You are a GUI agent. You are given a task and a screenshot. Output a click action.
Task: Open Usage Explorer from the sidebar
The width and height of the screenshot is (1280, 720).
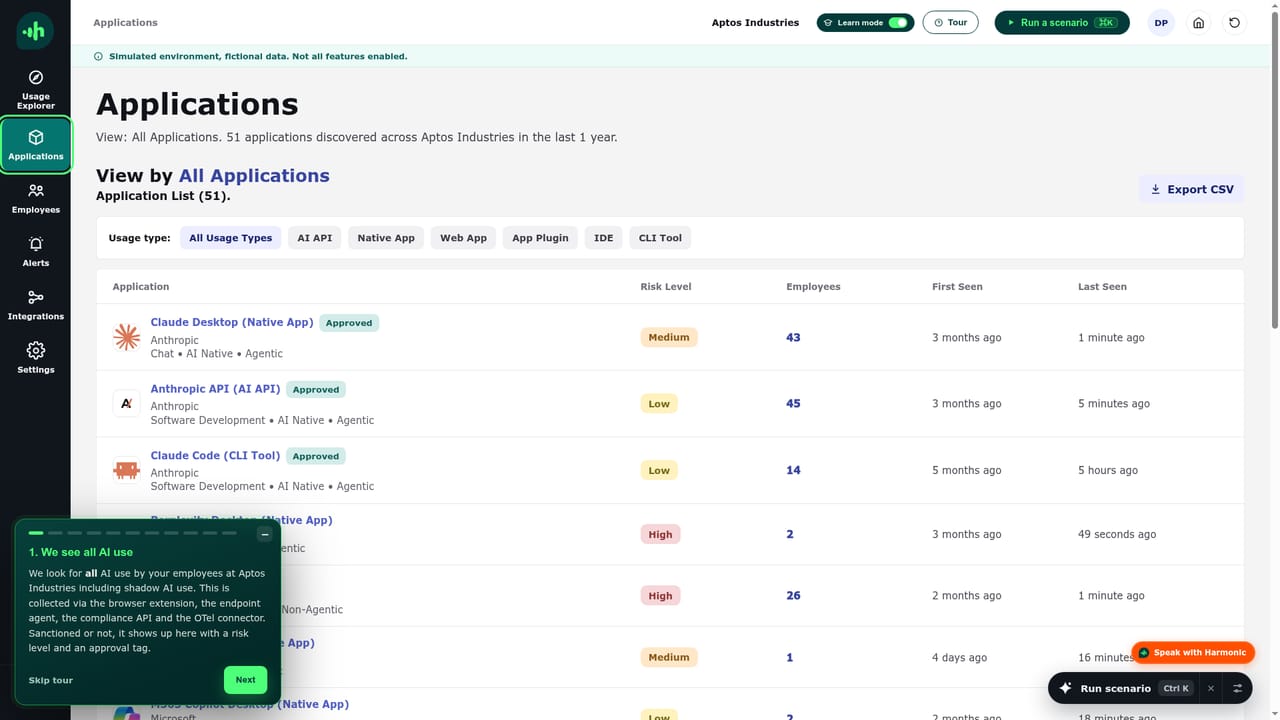pyautogui.click(x=36, y=90)
